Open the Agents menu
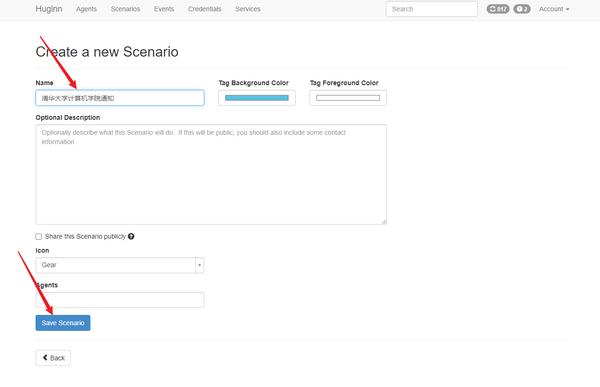 tap(86, 9)
